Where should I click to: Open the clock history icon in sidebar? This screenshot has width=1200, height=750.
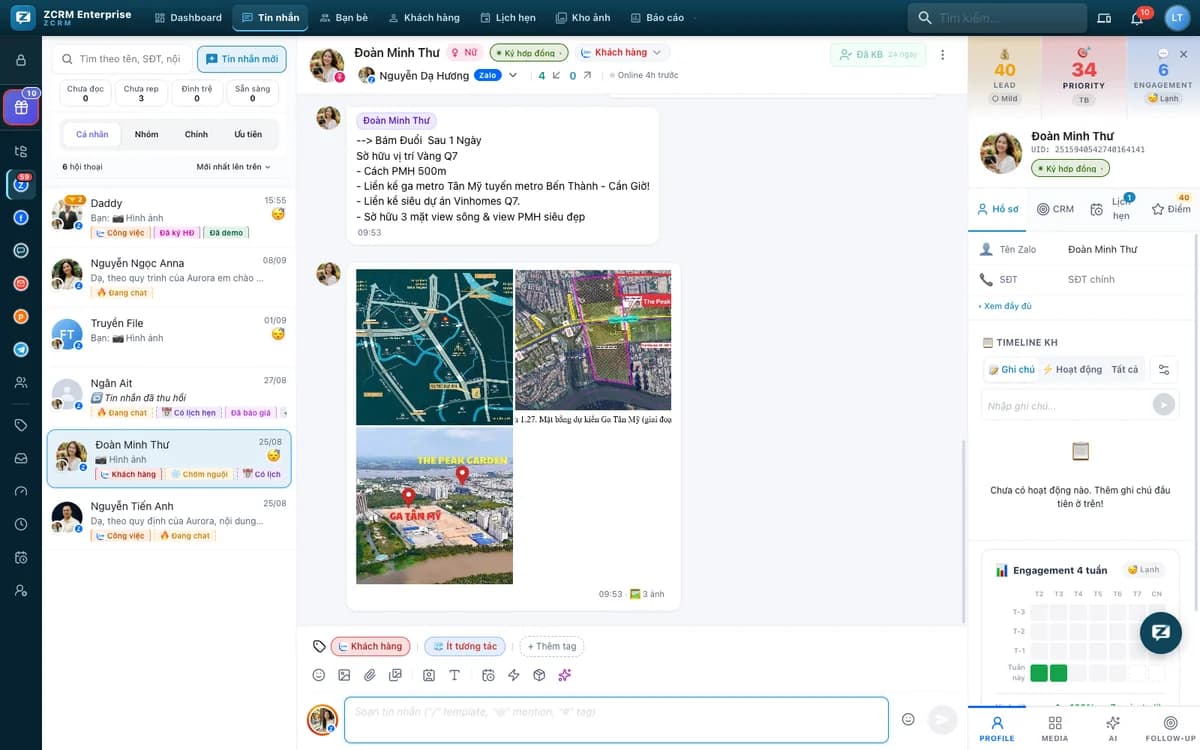point(21,524)
